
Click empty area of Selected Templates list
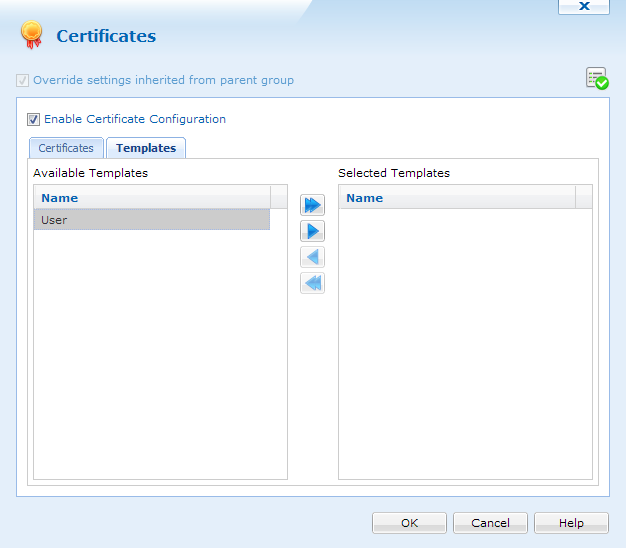coord(465,343)
